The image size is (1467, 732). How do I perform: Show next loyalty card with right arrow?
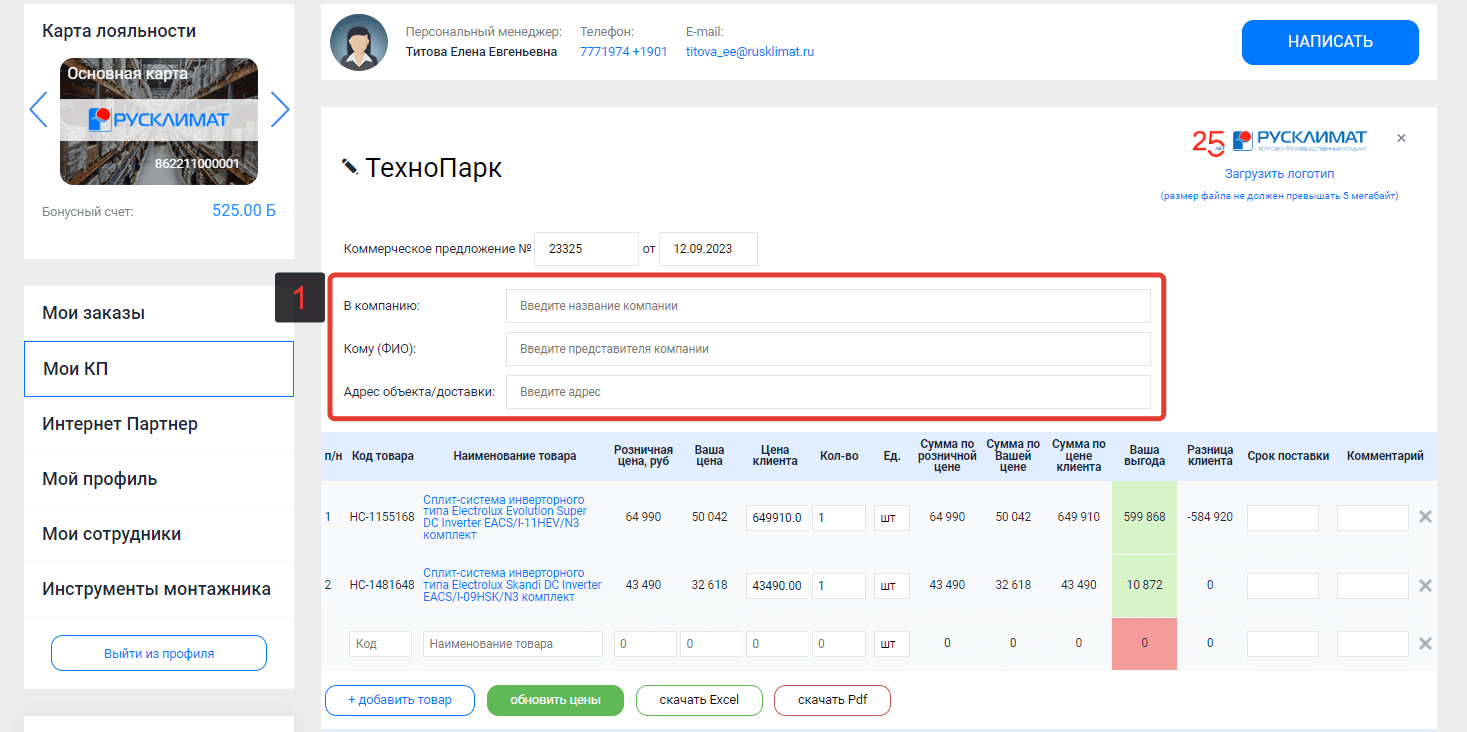280,110
